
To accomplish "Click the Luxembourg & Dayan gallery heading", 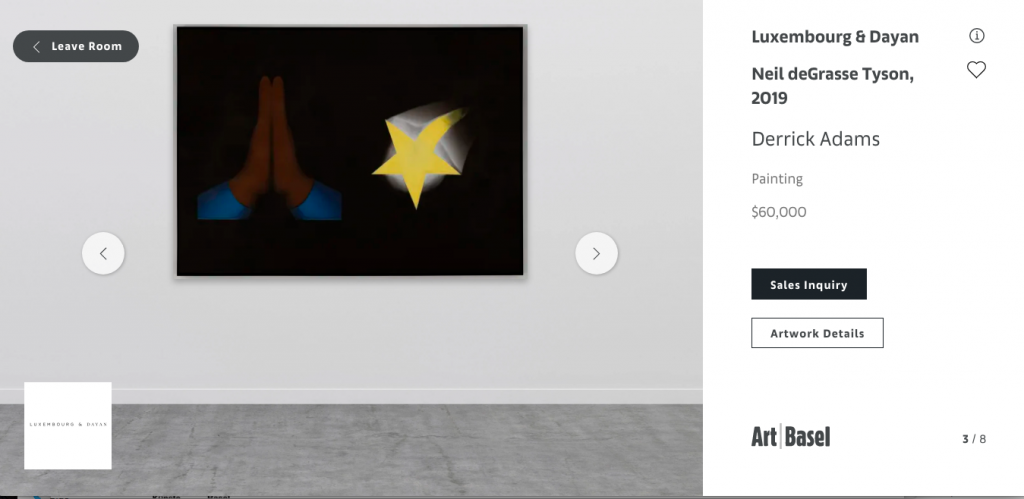I will (835, 37).
